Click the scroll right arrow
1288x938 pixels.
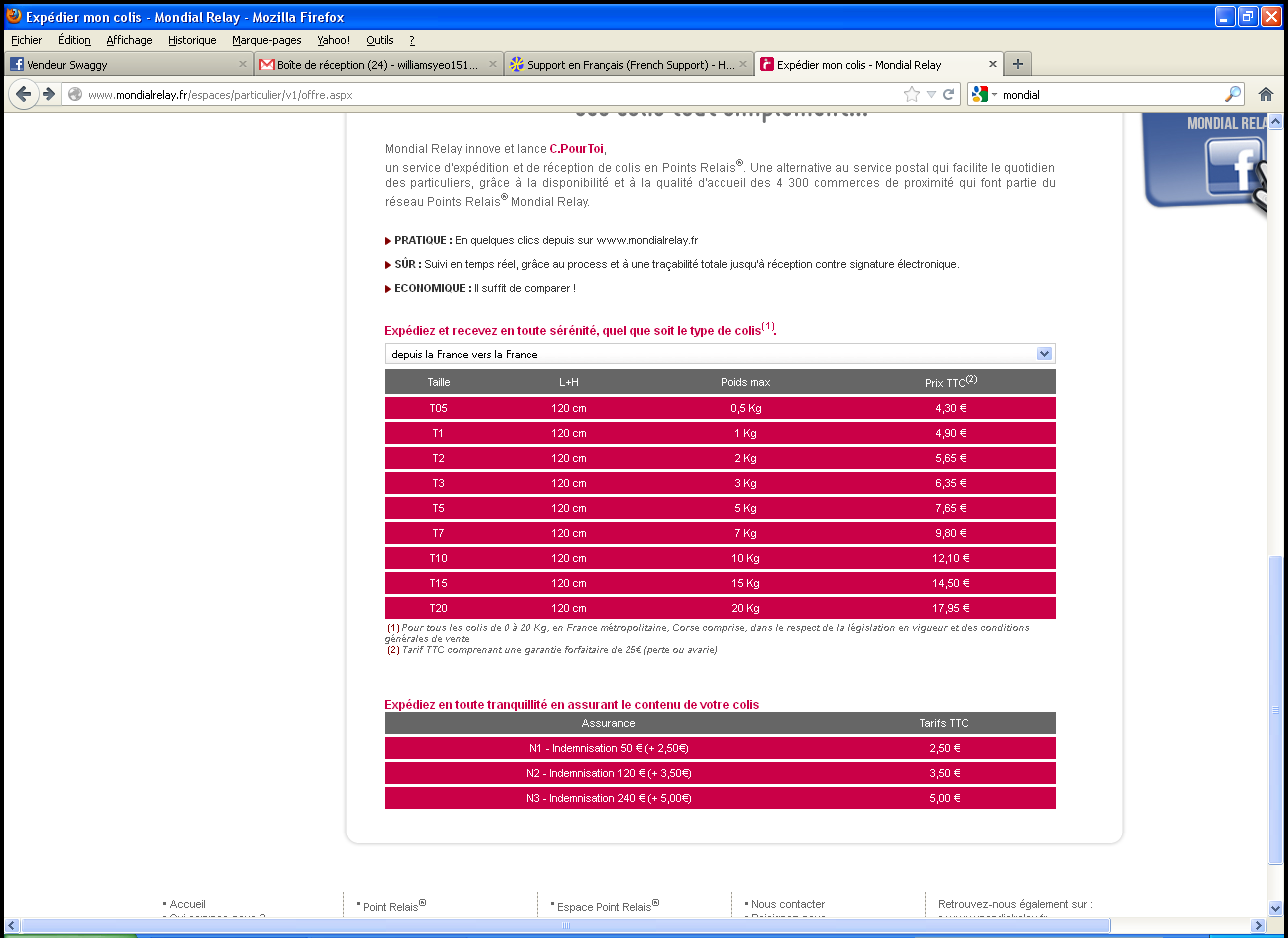point(1258,926)
